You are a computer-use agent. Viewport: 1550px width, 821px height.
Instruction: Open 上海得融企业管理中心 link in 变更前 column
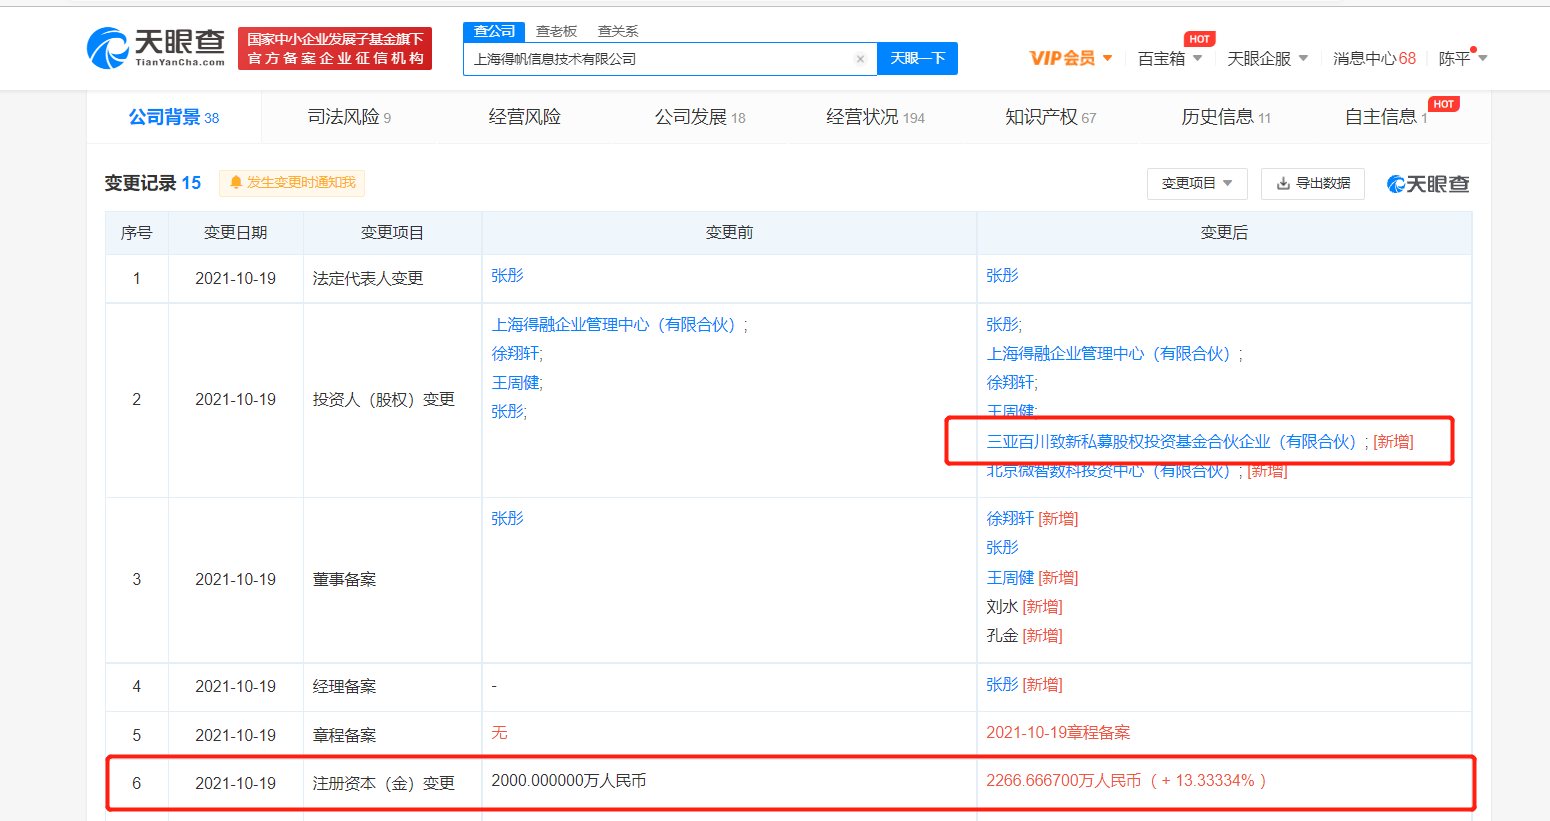tap(614, 325)
